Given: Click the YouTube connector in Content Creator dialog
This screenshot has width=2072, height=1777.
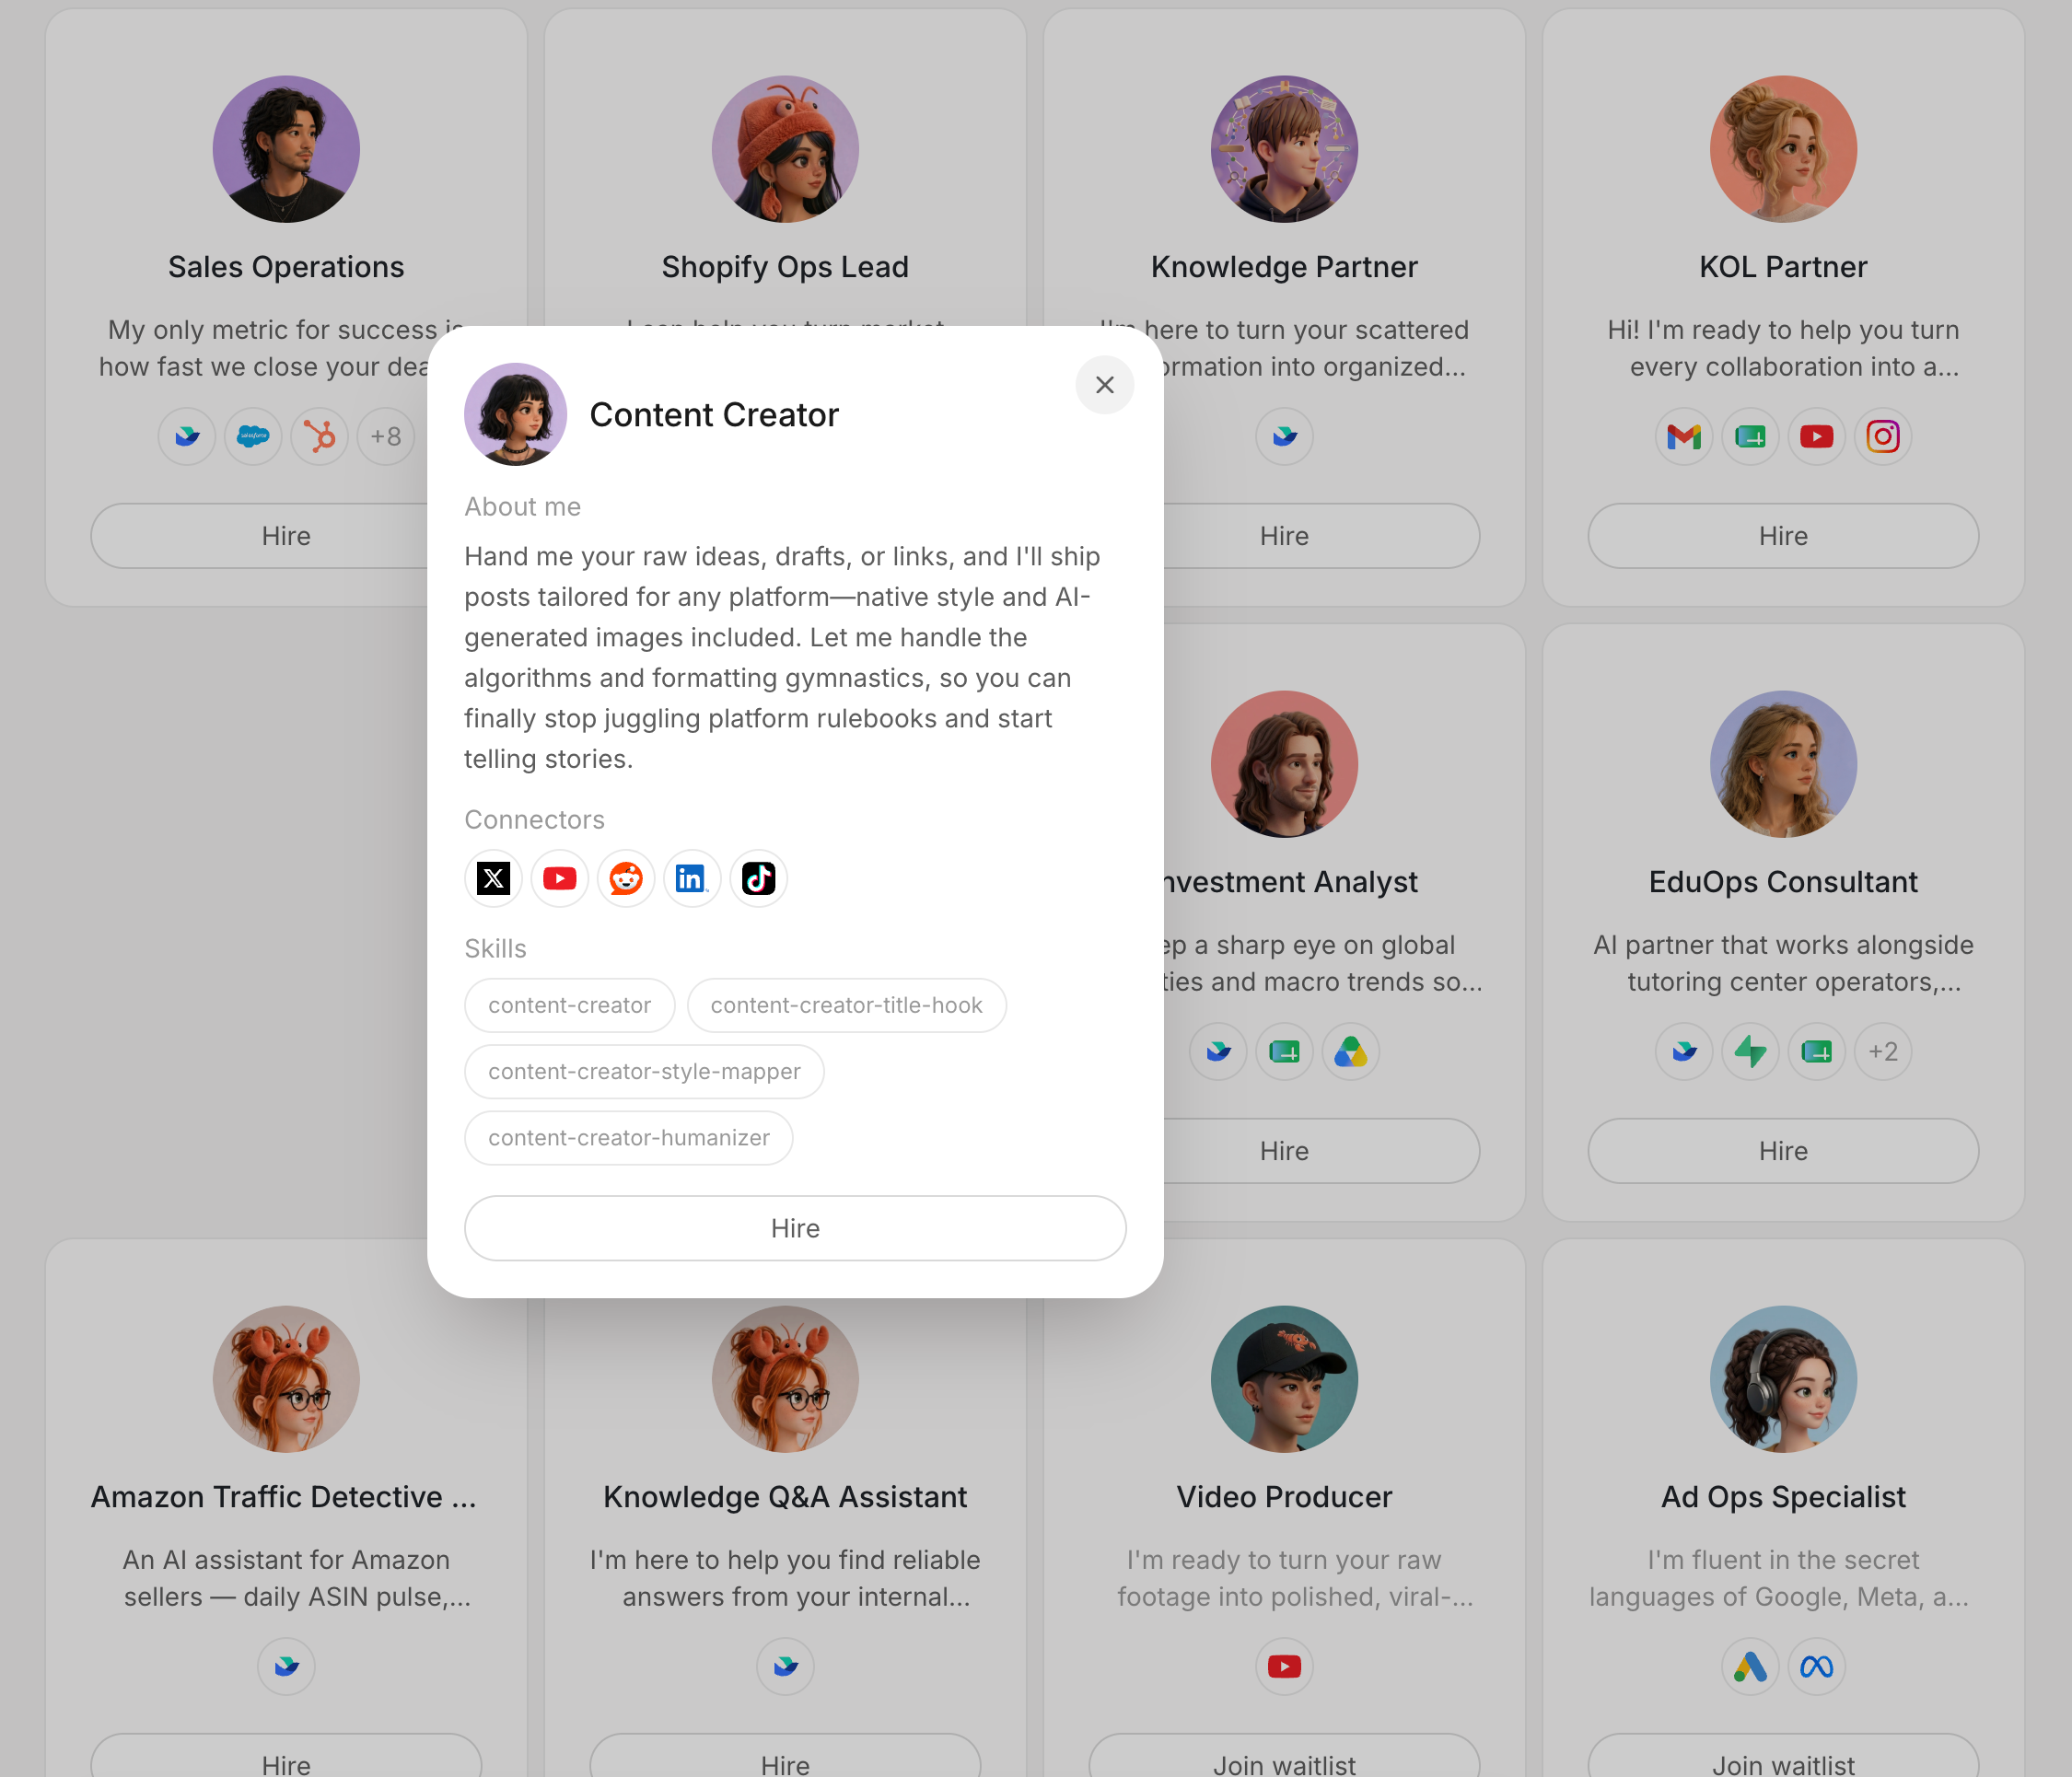Looking at the screenshot, I should pyautogui.click(x=559, y=879).
